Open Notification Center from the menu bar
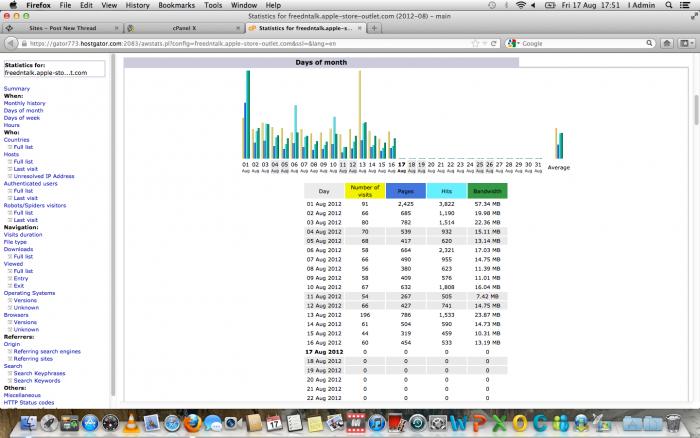This screenshot has height=438, width=700. coord(684,5)
